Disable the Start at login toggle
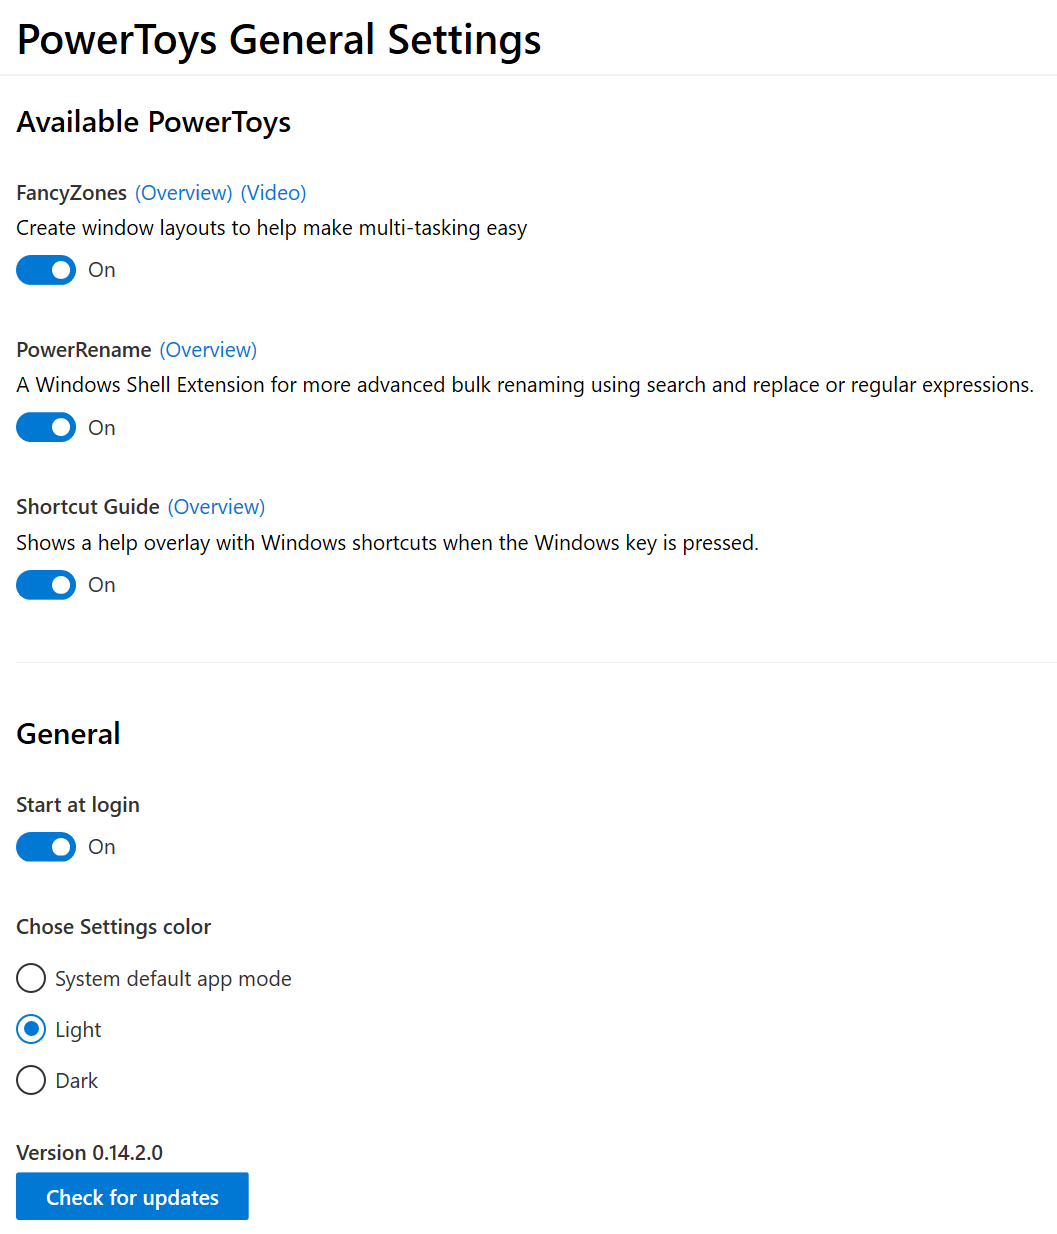Screen dimensions: 1057x1234 [45, 846]
